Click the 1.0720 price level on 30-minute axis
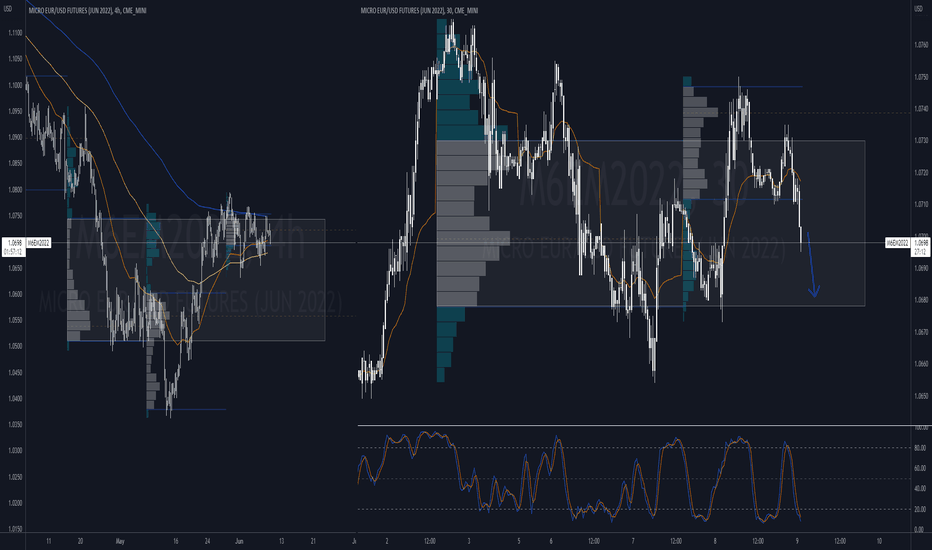Viewport: 932px width, 550px height. 921,172
